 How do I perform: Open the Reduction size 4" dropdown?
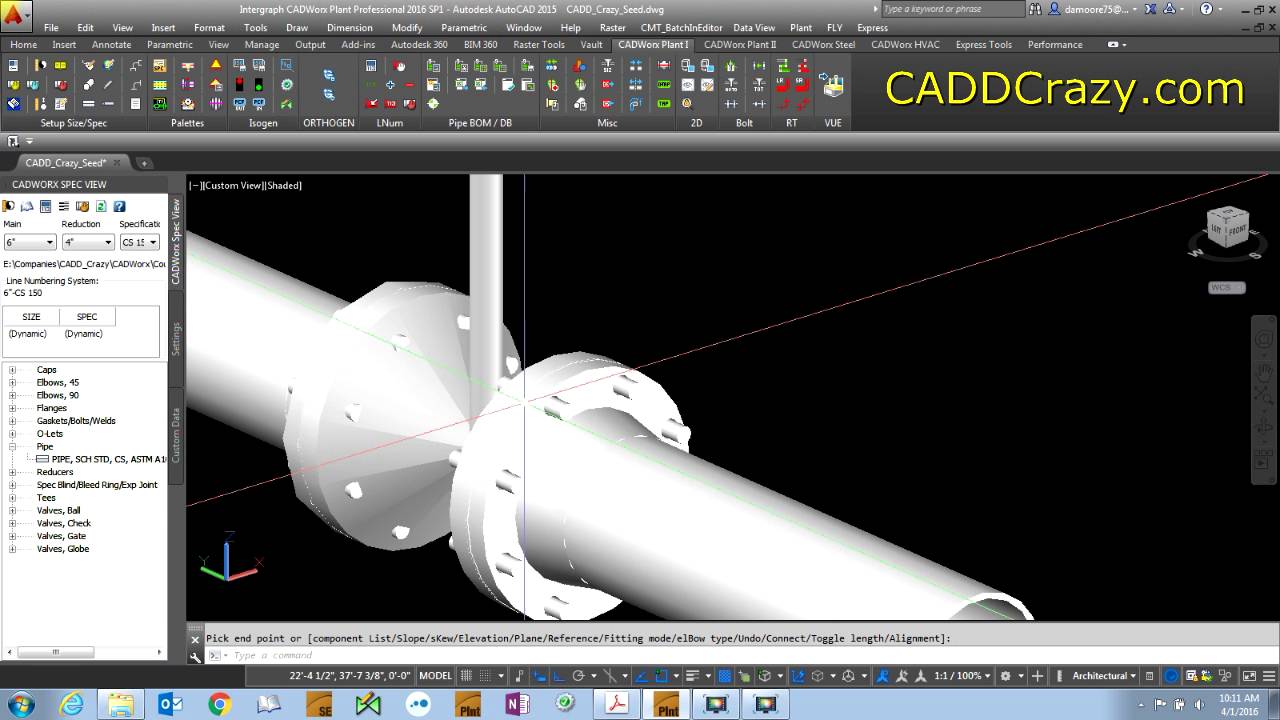(88, 242)
